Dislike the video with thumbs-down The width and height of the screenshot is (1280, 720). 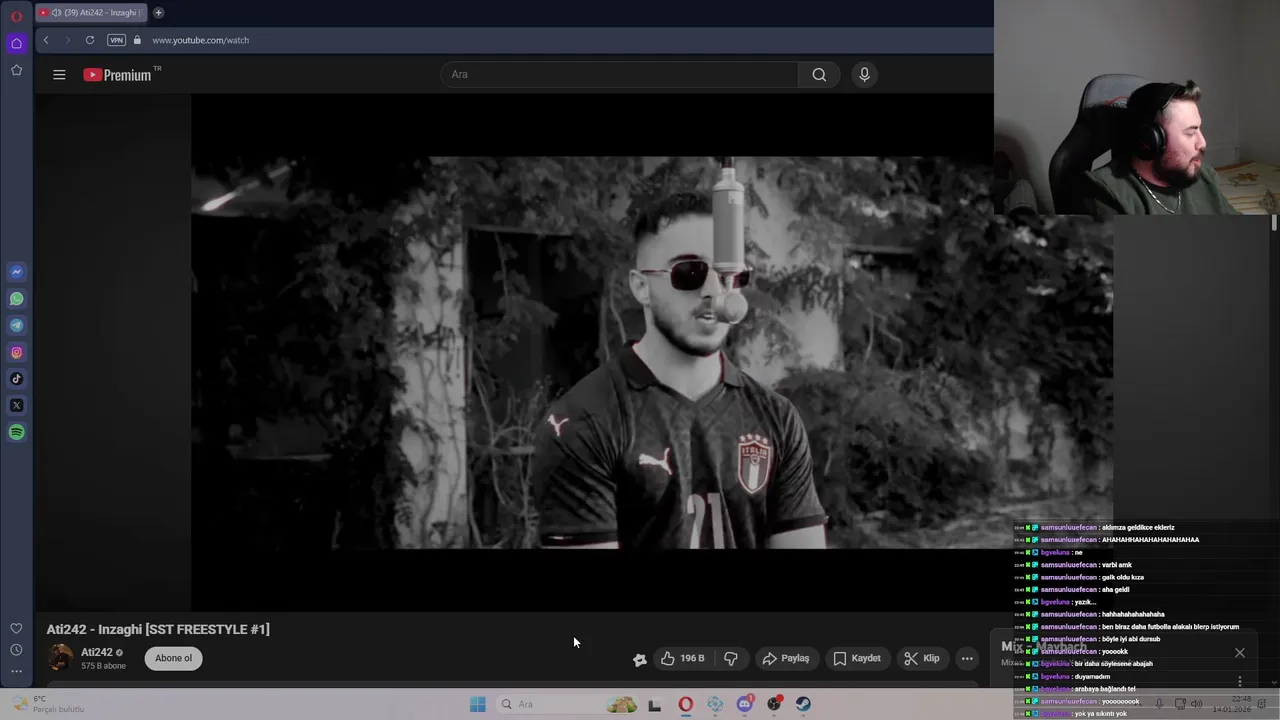pyautogui.click(x=731, y=658)
